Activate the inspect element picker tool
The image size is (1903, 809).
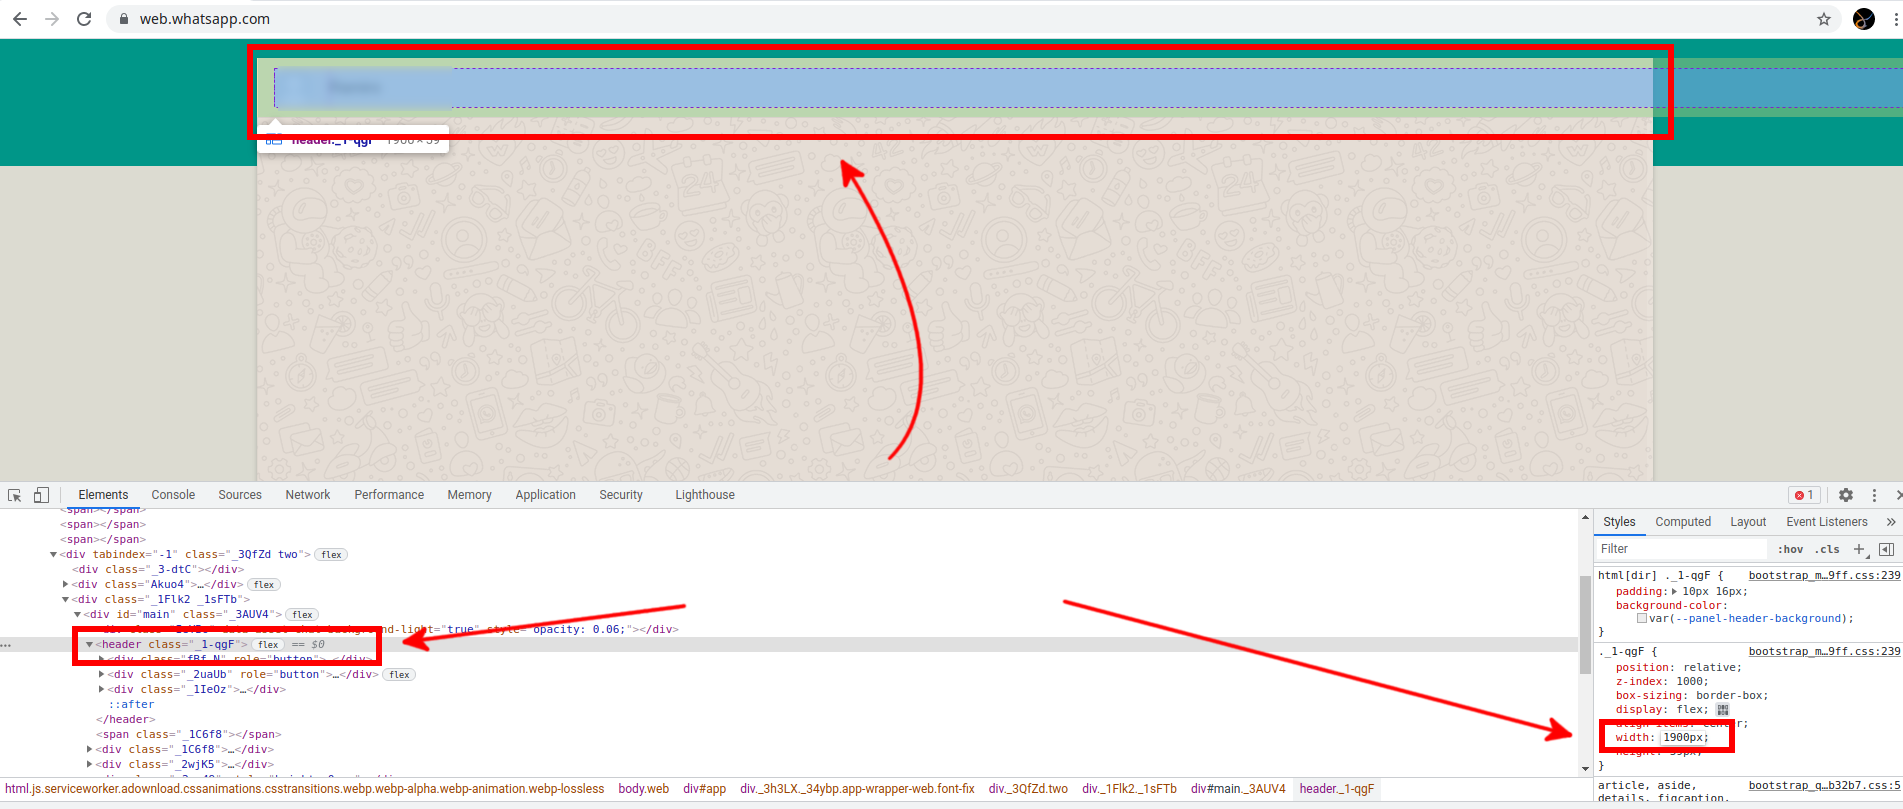14,495
